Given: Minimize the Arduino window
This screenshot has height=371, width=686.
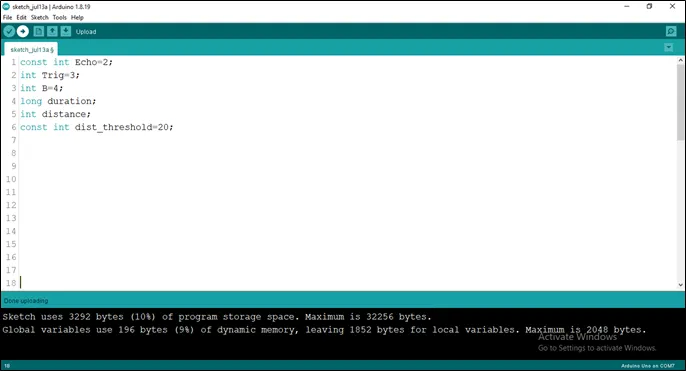Looking at the screenshot, I should [x=626, y=7].
